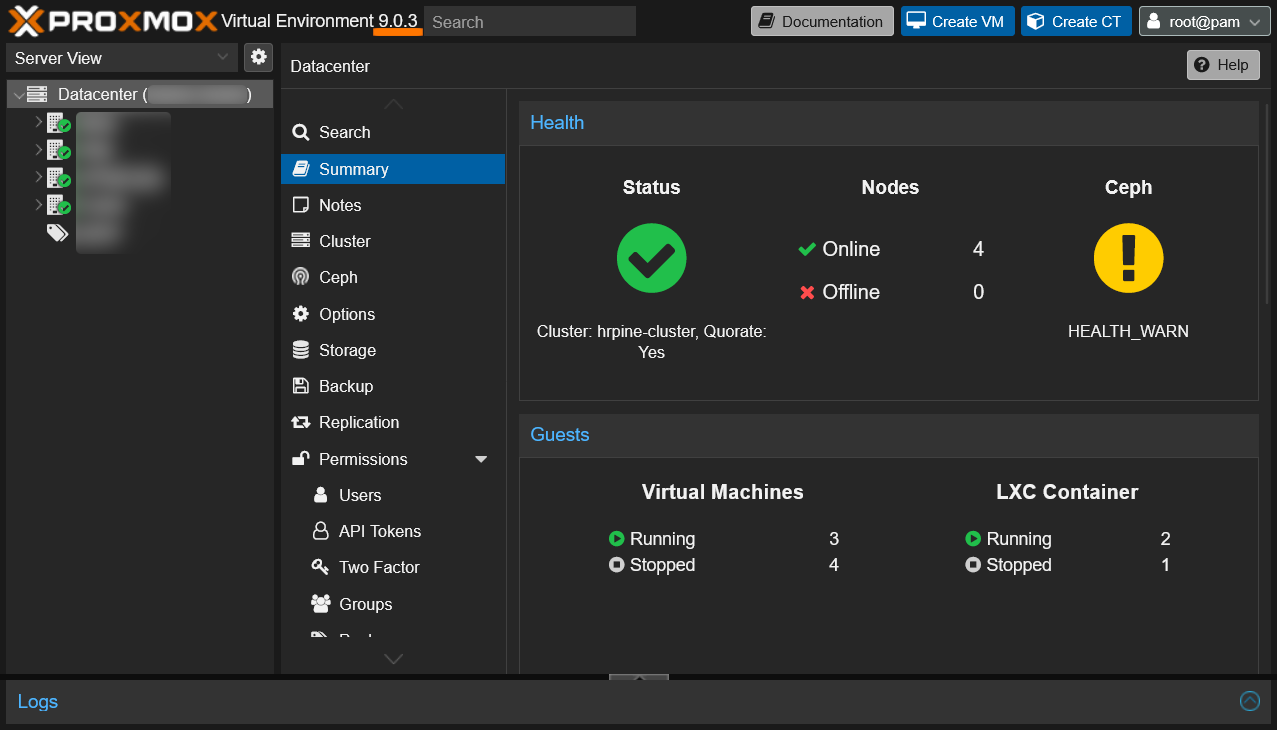Screen dimensions: 1277x730
Task: Click the Replication arrows icon
Action: (x=300, y=422)
